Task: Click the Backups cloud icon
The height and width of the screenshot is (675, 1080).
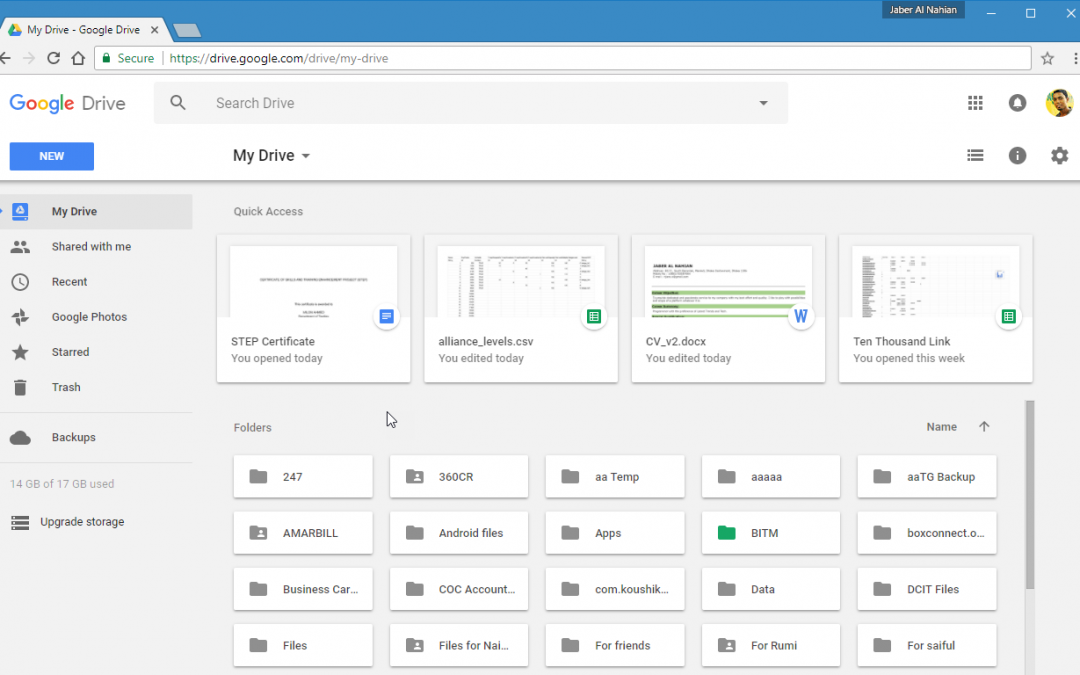Action: coord(21,437)
